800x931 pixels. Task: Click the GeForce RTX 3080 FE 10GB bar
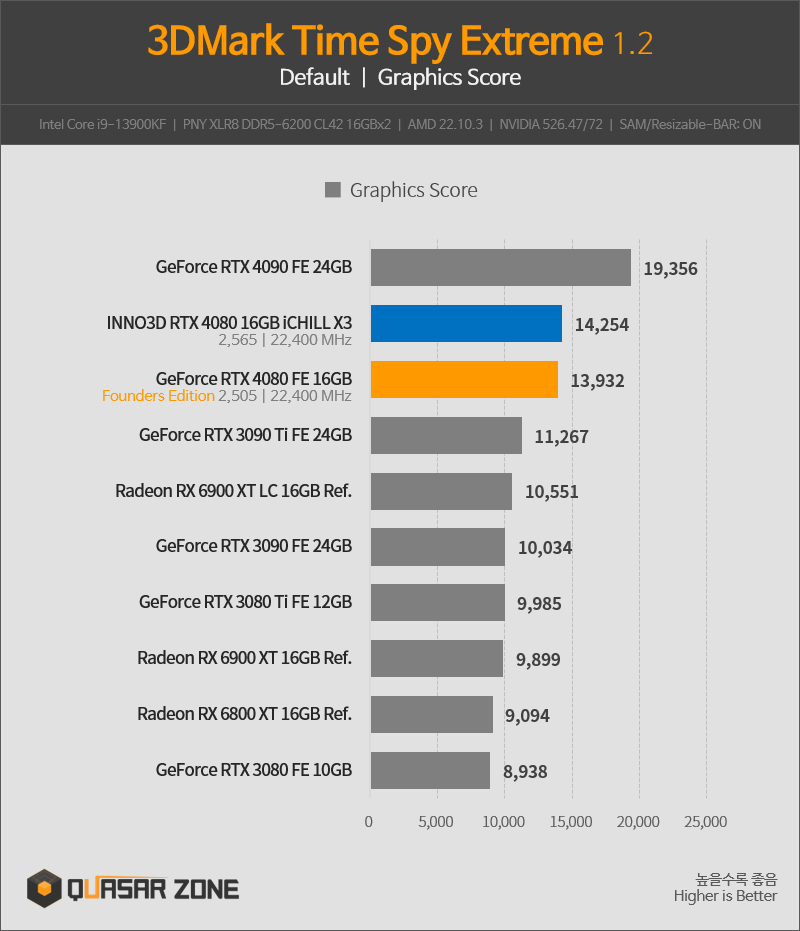tap(431, 770)
